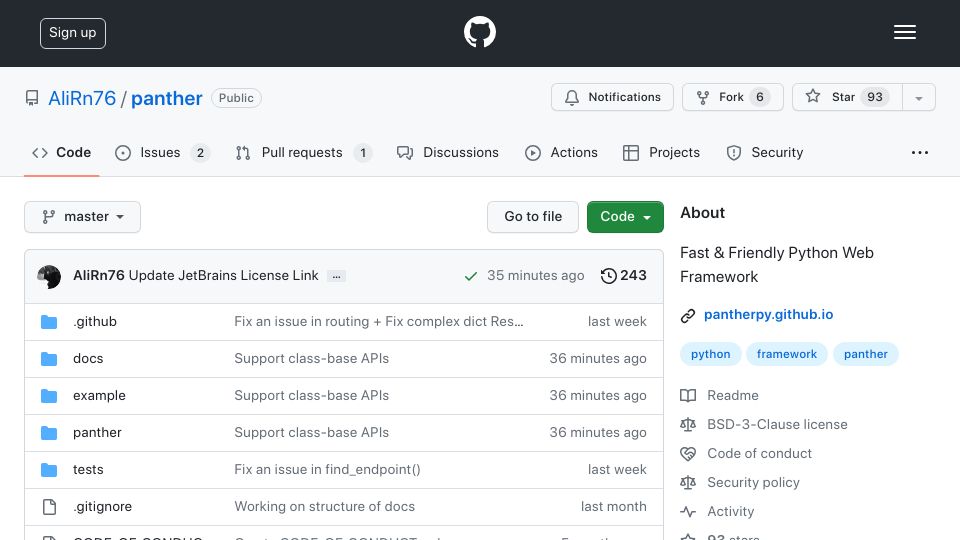Open the AliRn76 owner link

pos(82,99)
